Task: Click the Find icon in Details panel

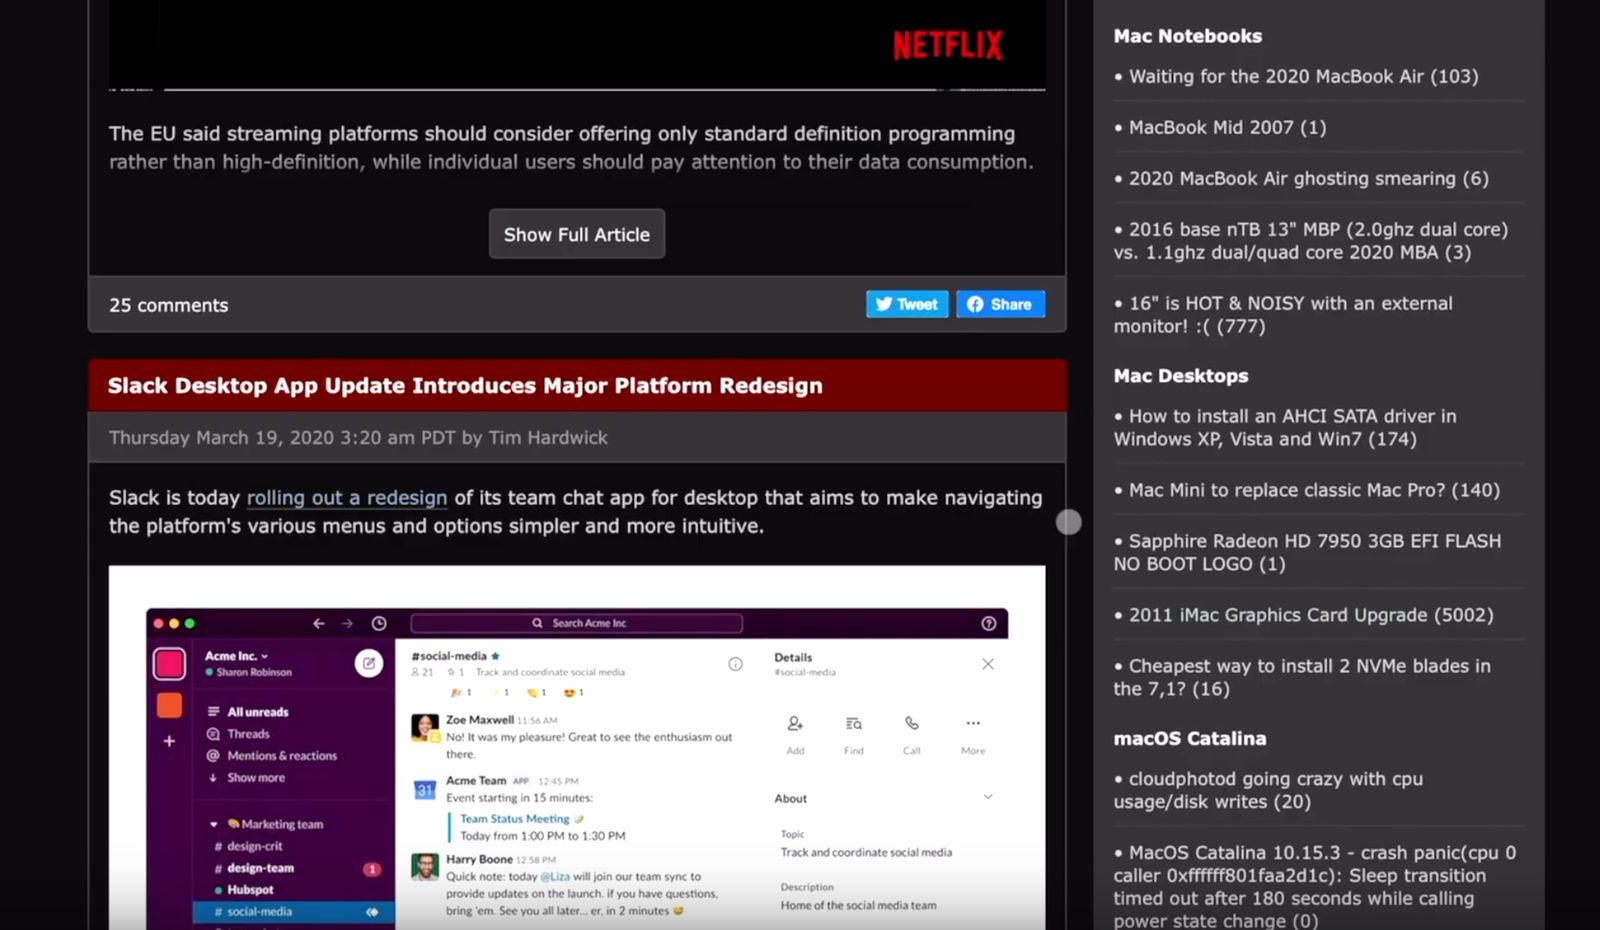Action: pos(853,724)
